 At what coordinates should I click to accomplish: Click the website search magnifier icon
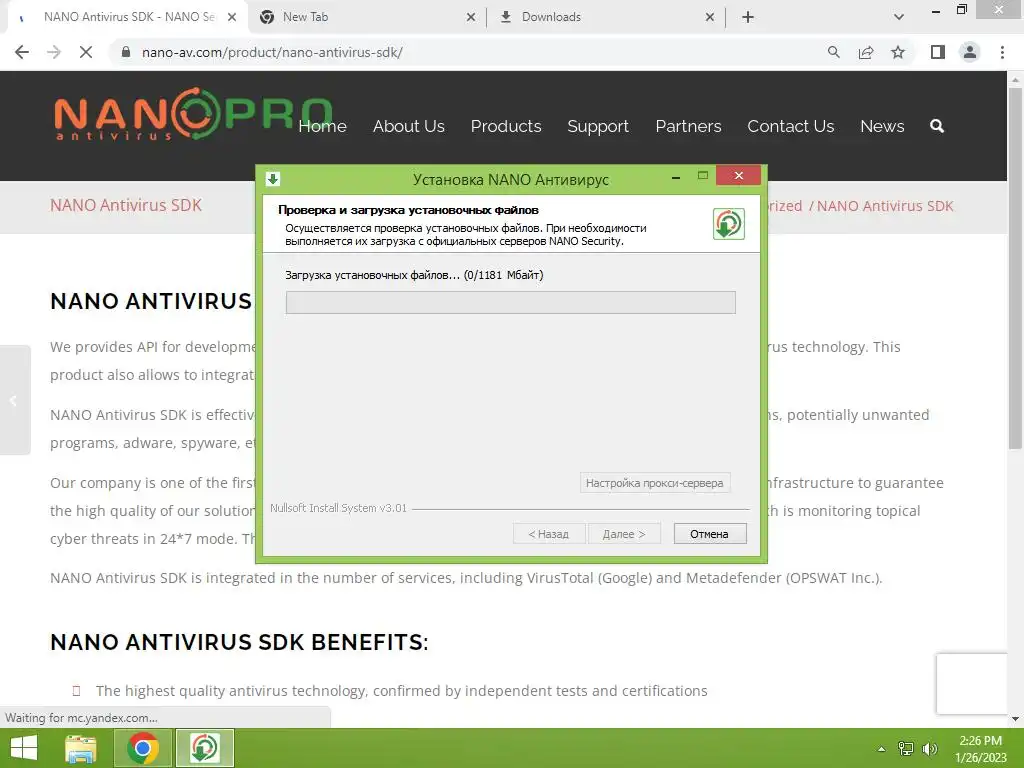[937, 126]
